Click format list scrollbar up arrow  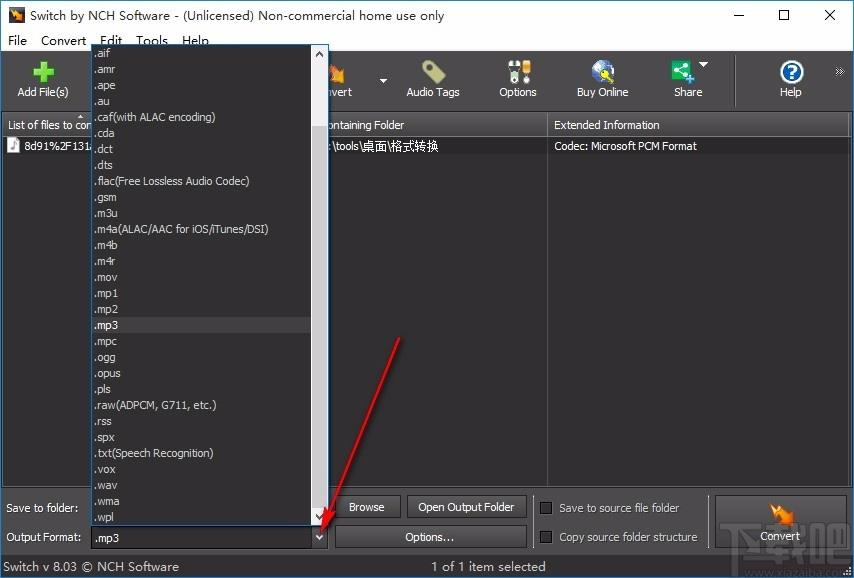click(x=319, y=54)
